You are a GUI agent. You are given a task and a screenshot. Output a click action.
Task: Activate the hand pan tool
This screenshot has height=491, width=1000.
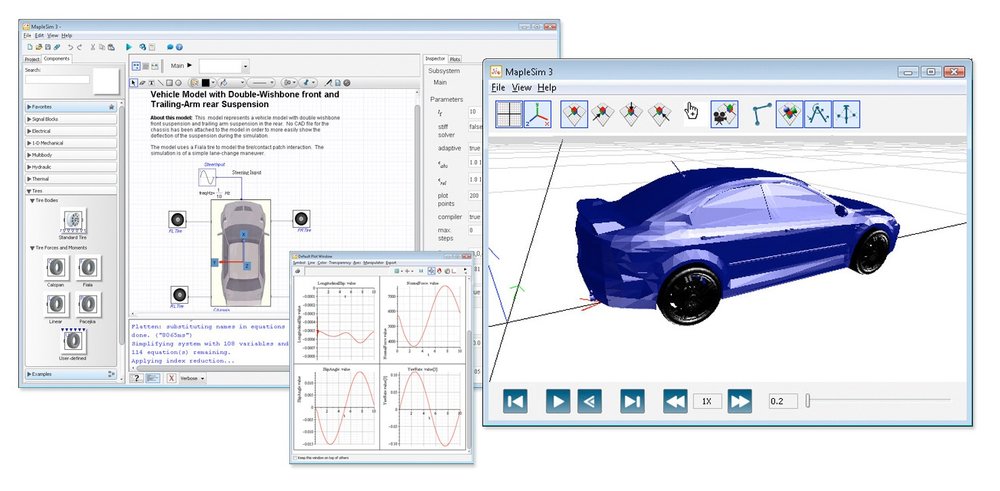point(691,113)
